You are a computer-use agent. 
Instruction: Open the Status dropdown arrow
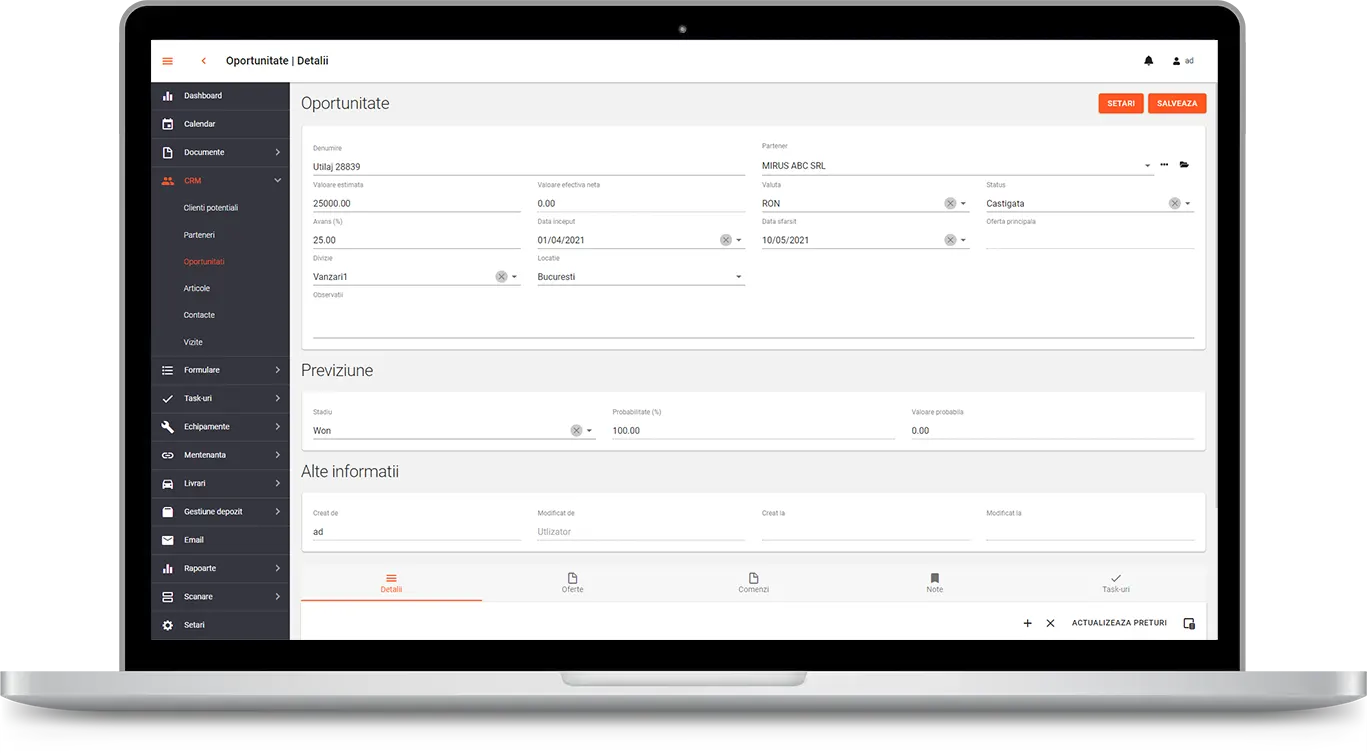1188,203
